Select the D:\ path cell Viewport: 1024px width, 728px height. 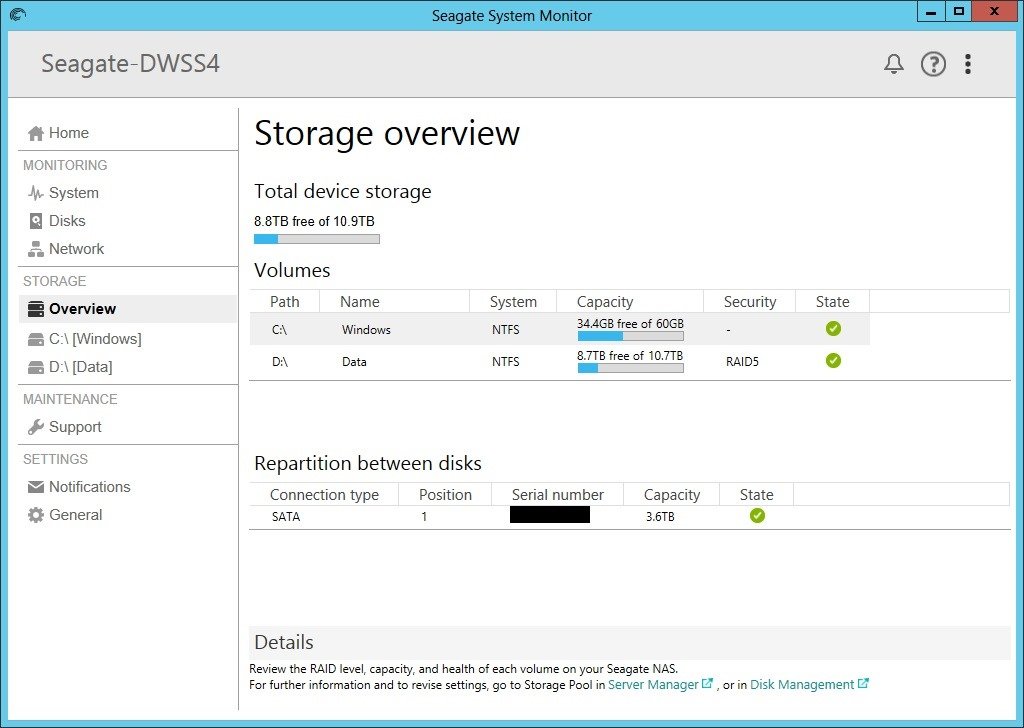(x=280, y=362)
